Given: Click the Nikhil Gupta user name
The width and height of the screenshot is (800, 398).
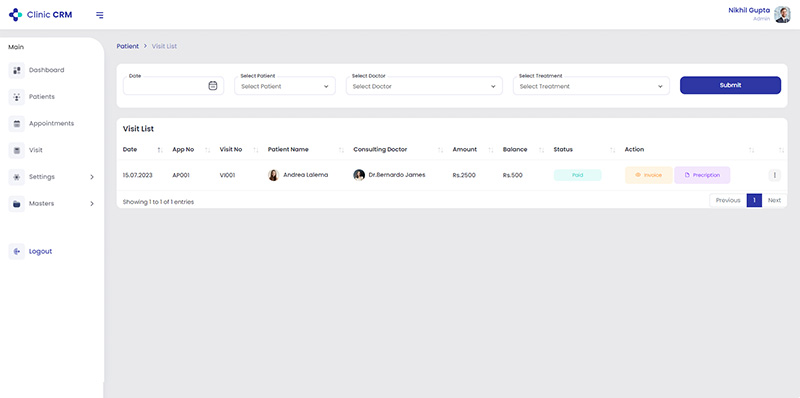Looking at the screenshot, I should 749,10.
